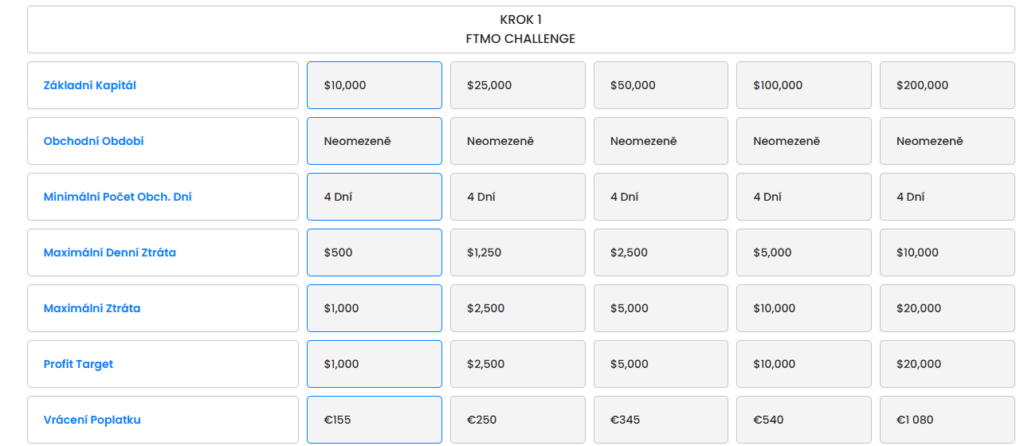Select the €1 080 fee refund cell
The height and width of the screenshot is (446, 1024).
click(947, 420)
